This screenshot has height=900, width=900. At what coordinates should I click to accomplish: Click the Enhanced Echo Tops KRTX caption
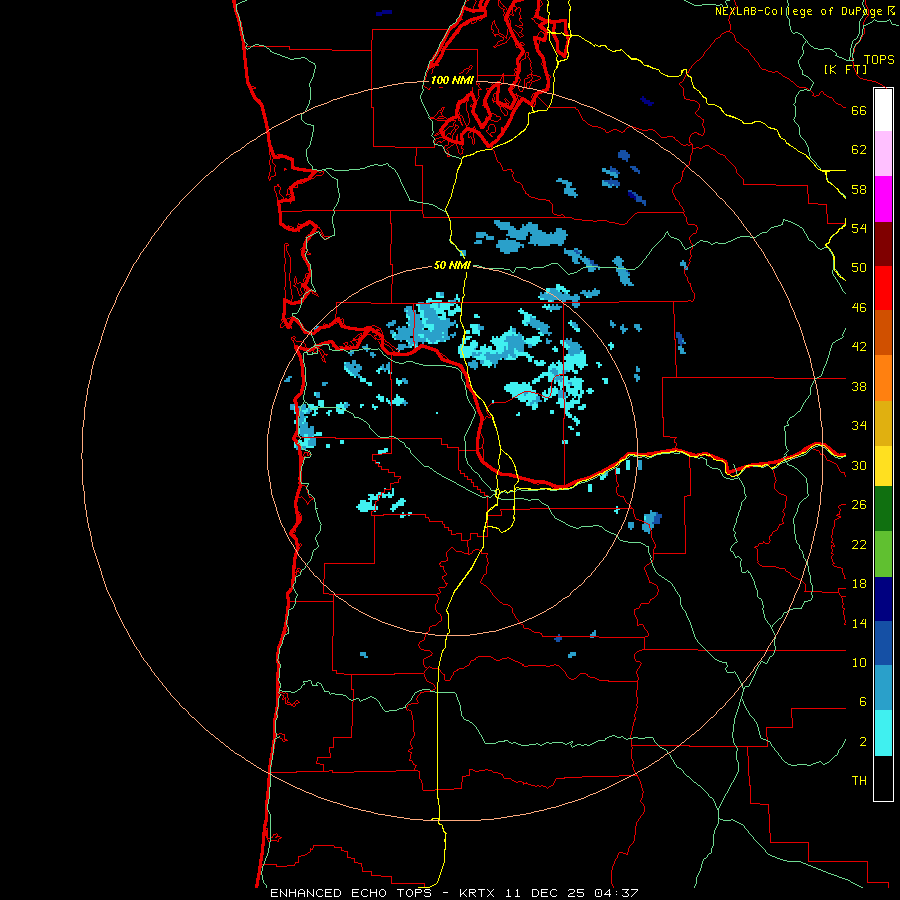[x=454, y=893]
